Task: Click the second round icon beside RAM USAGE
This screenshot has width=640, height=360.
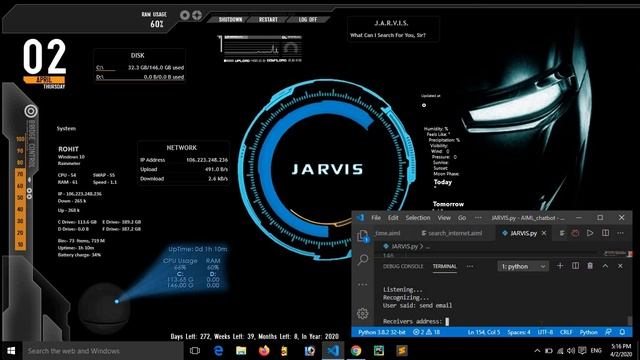Action: (x=197, y=15)
